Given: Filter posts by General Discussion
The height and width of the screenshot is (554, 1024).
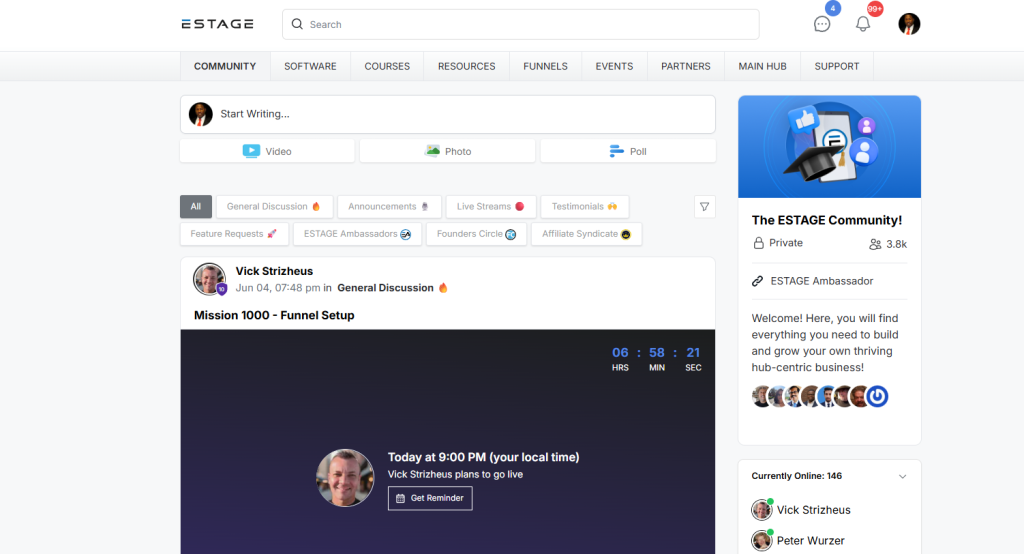Looking at the screenshot, I should tap(274, 206).
